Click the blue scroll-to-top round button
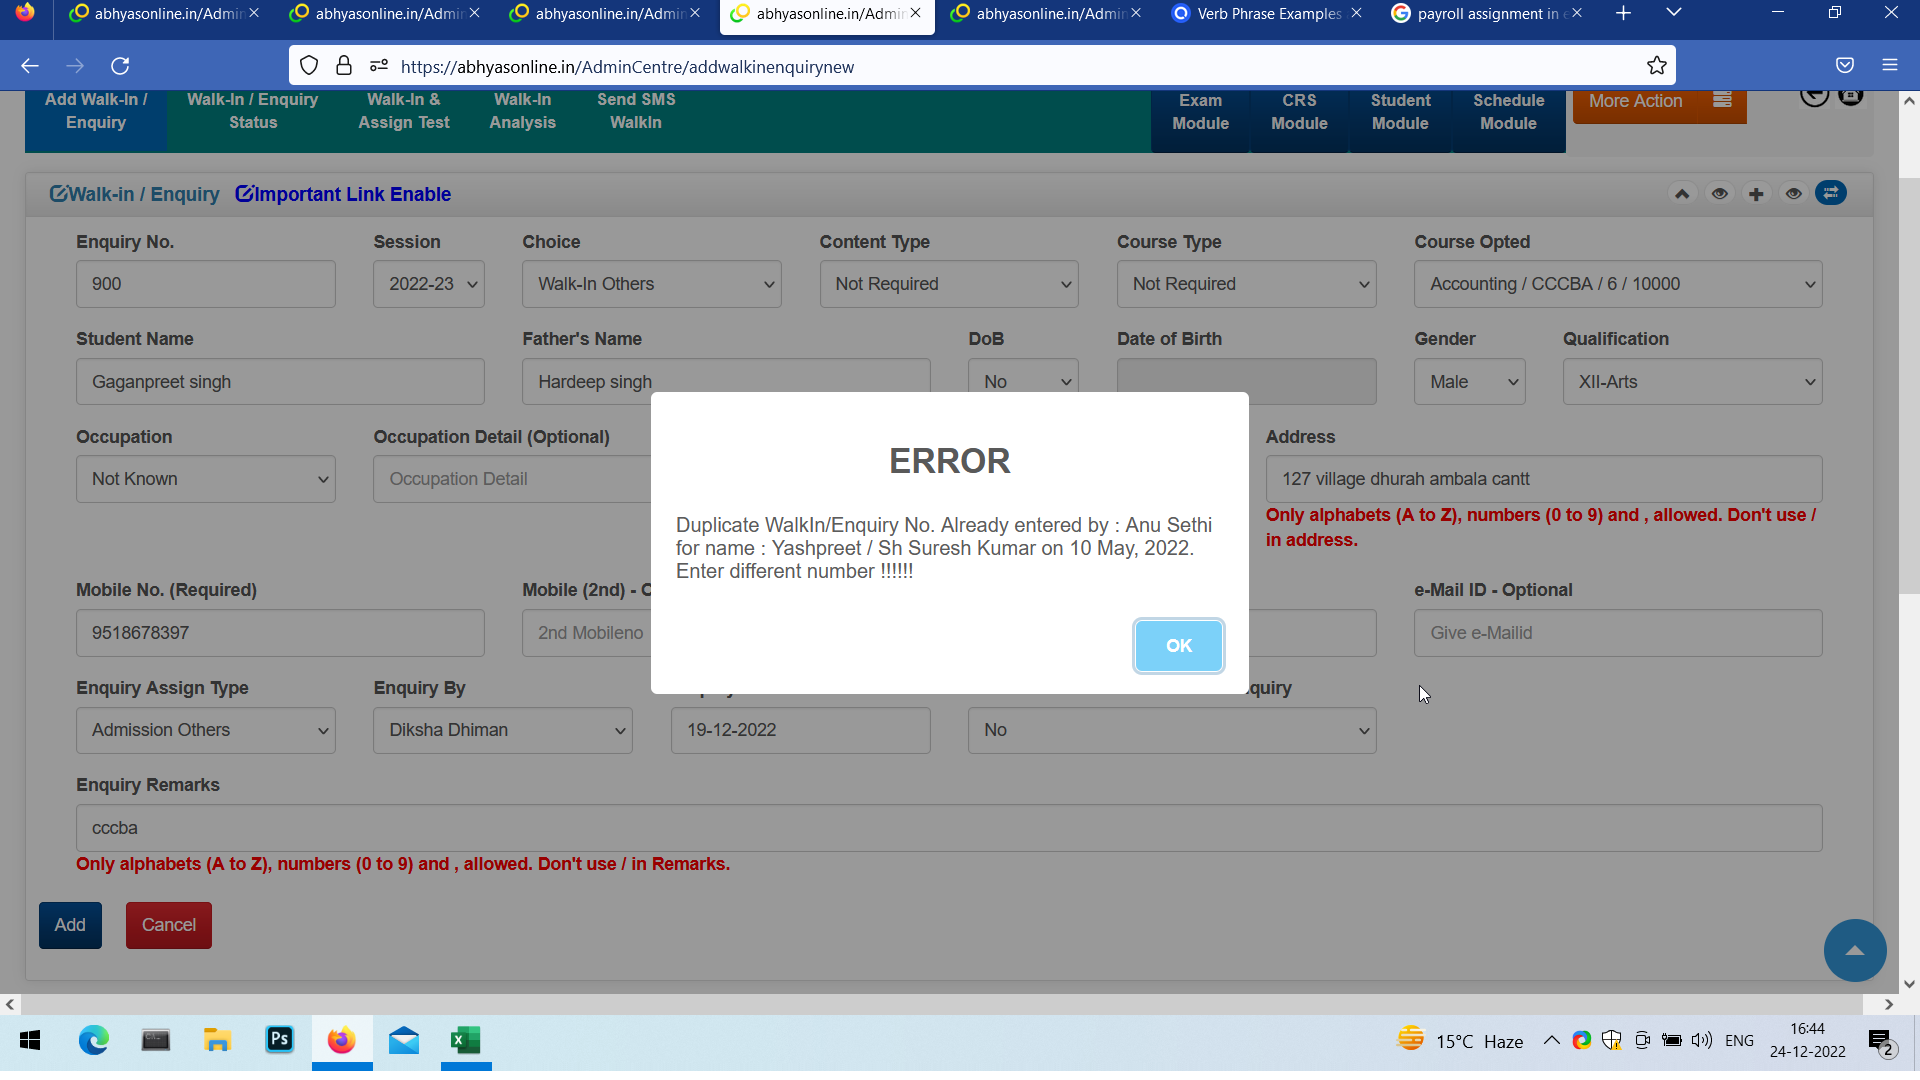The width and height of the screenshot is (1920, 1080). pos(1854,950)
